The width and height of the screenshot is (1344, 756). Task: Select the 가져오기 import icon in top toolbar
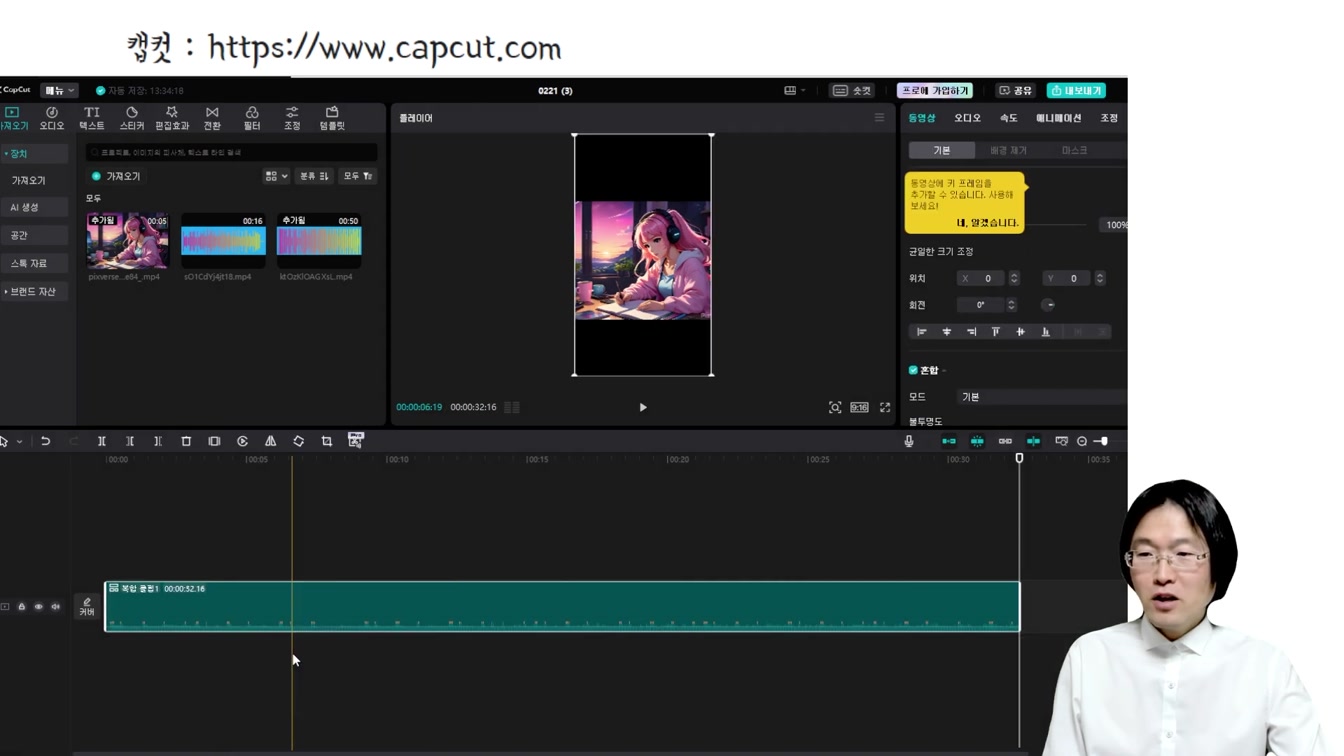point(13,118)
